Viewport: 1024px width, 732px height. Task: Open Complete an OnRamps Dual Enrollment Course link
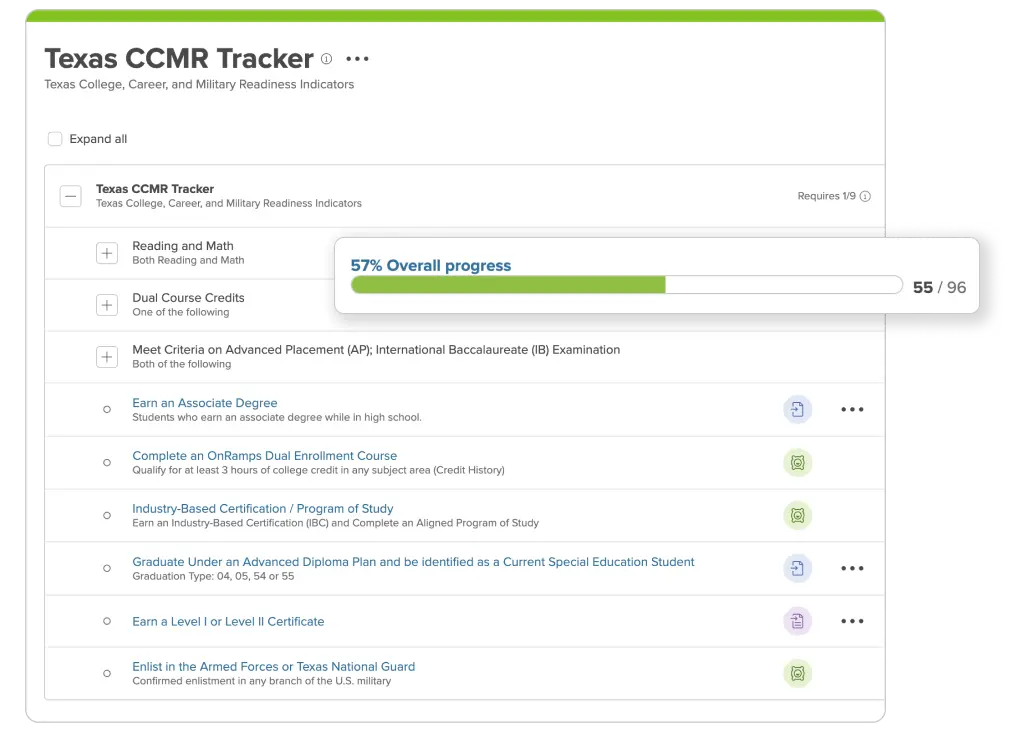coord(264,456)
